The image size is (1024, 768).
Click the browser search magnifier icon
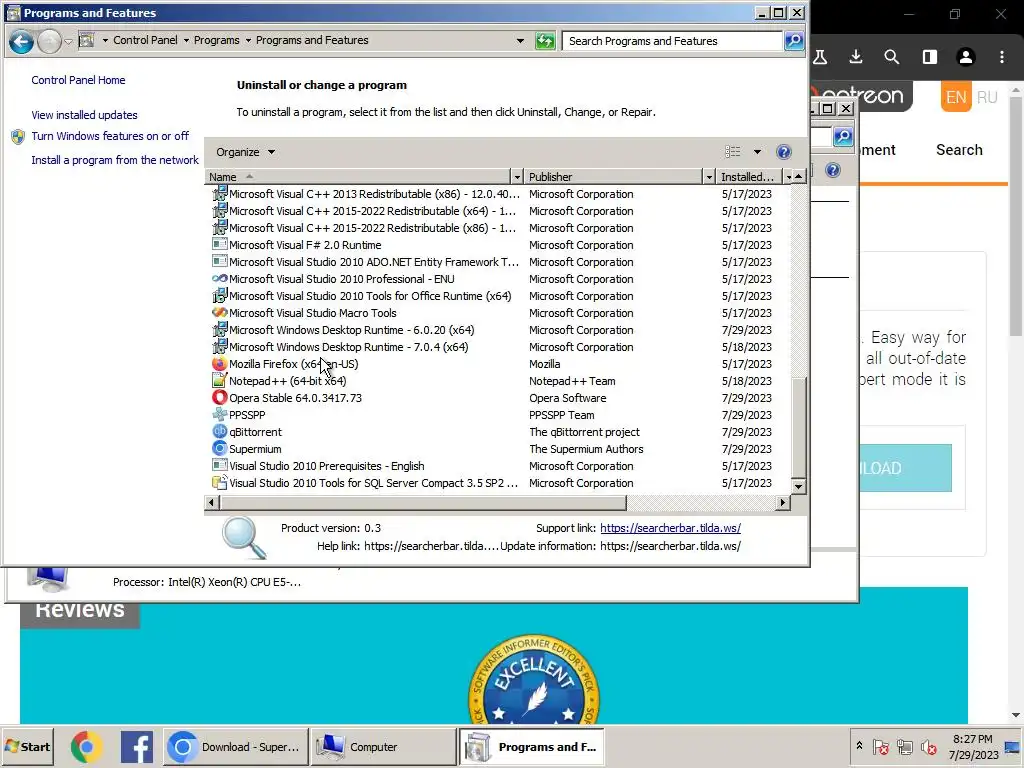892,57
